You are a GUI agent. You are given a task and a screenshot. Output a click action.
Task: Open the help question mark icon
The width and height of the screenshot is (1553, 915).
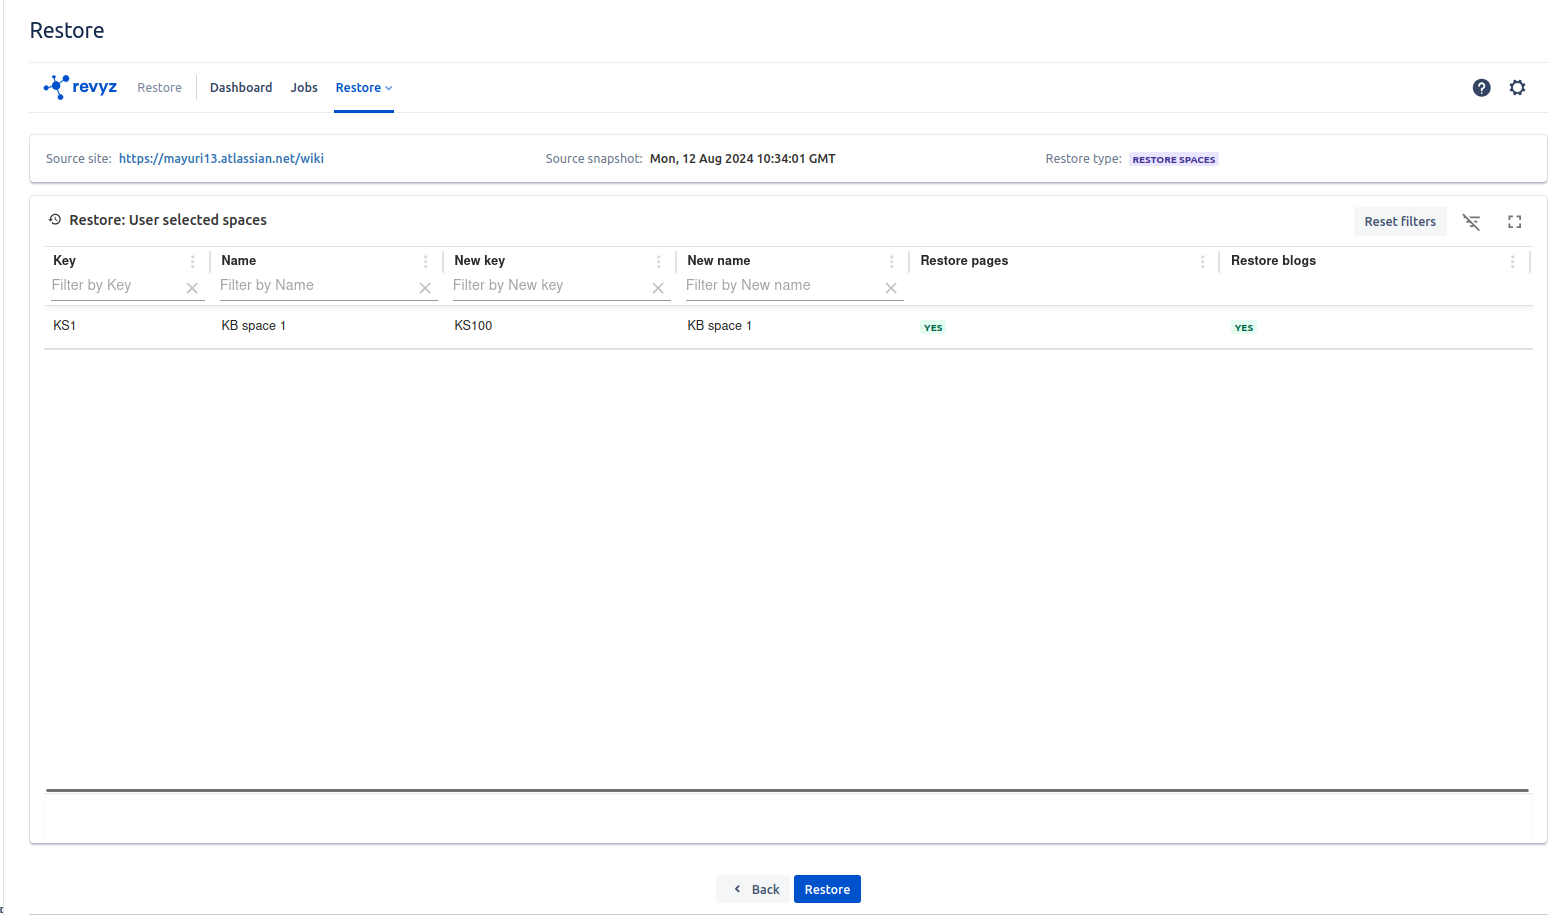pyautogui.click(x=1481, y=88)
